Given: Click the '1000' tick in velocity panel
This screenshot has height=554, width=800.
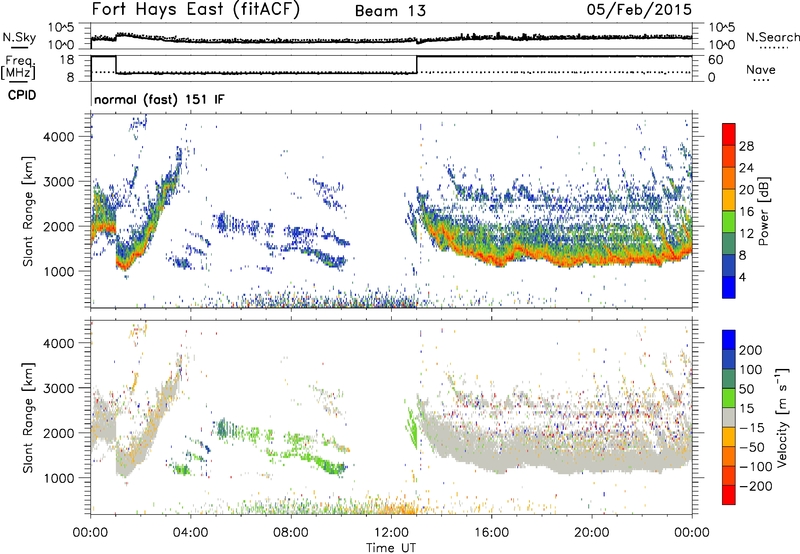Looking at the screenshot, I should tap(58, 478).
